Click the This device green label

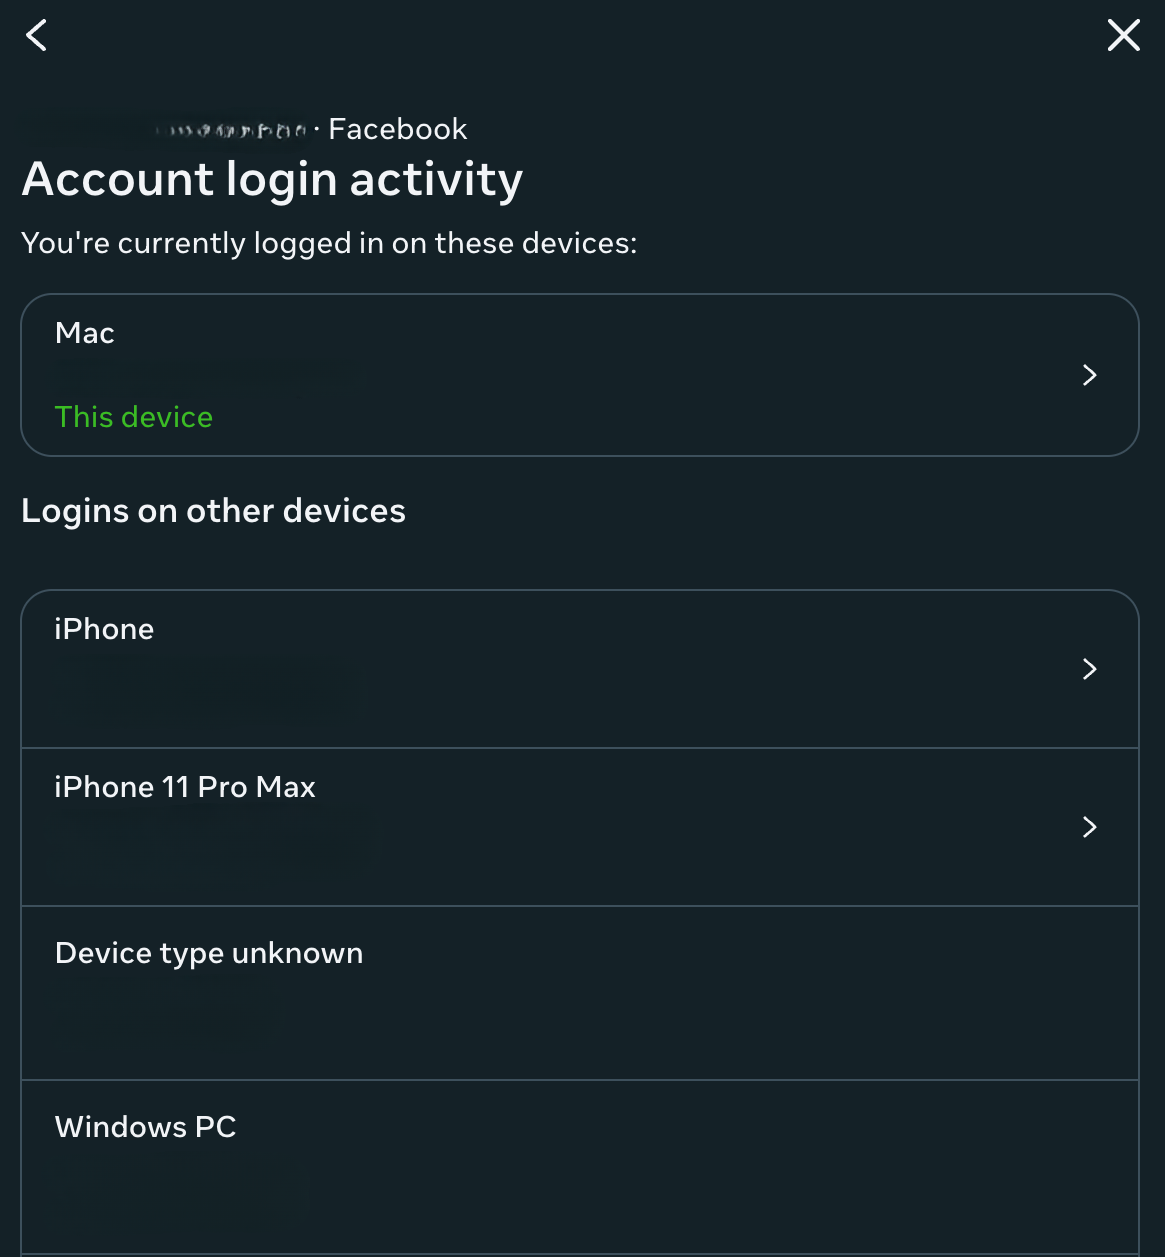click(133, 417)
